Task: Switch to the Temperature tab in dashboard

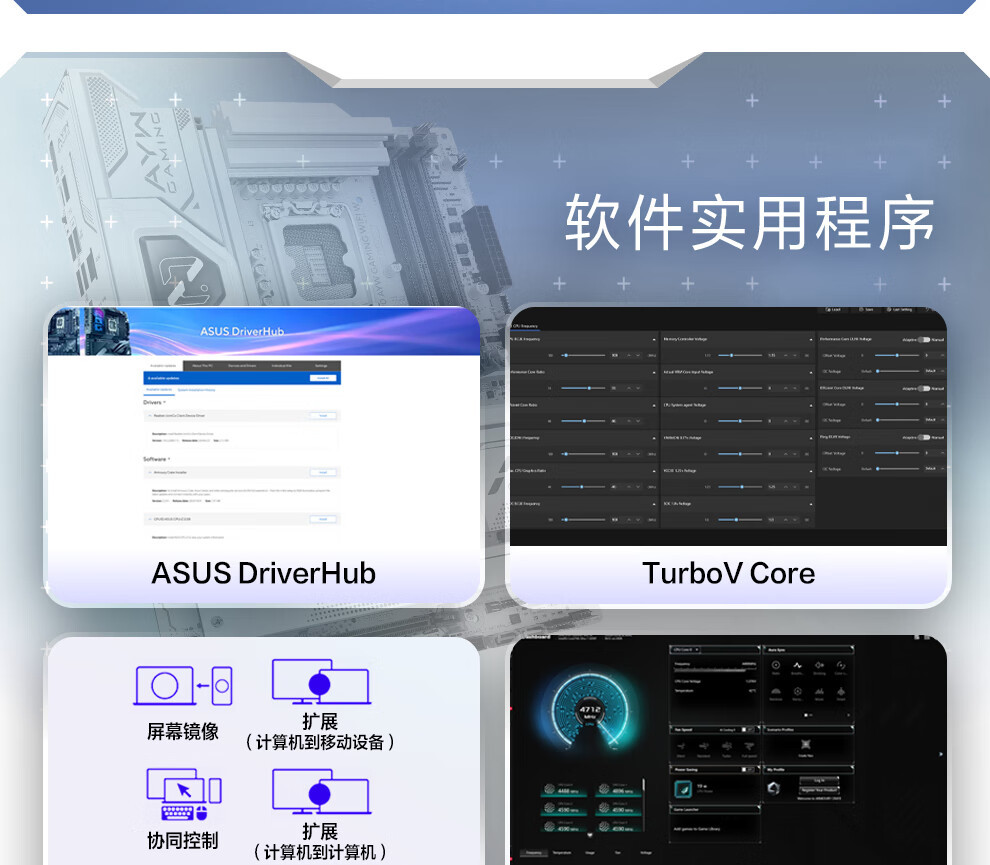Action: 562,852
